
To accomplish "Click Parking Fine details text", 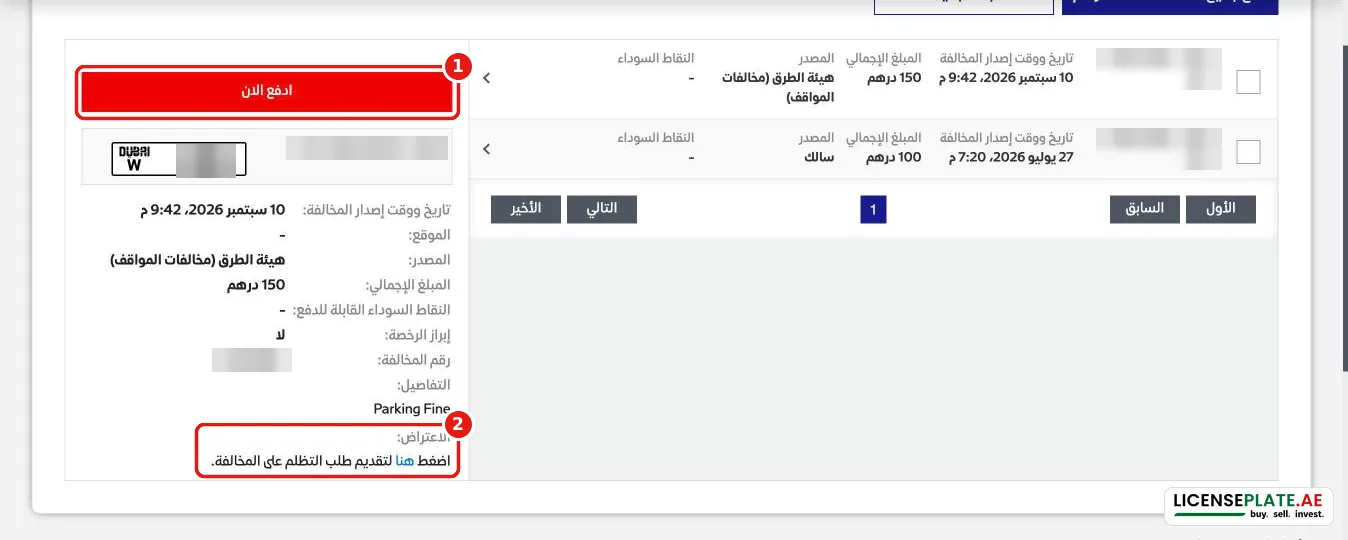I will pyautogui.click(x=411, y=409).
